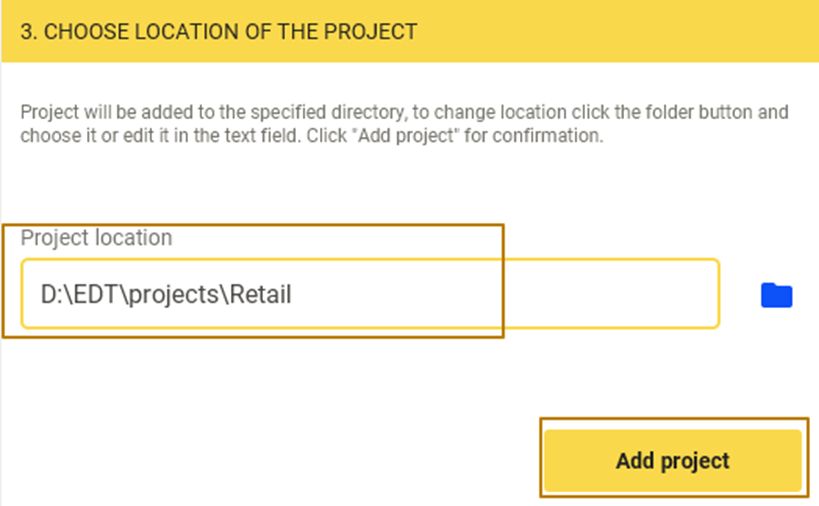Screen dimensions: 819x506
Task: Click the blue folder browse icon
Action: [776, 295]
